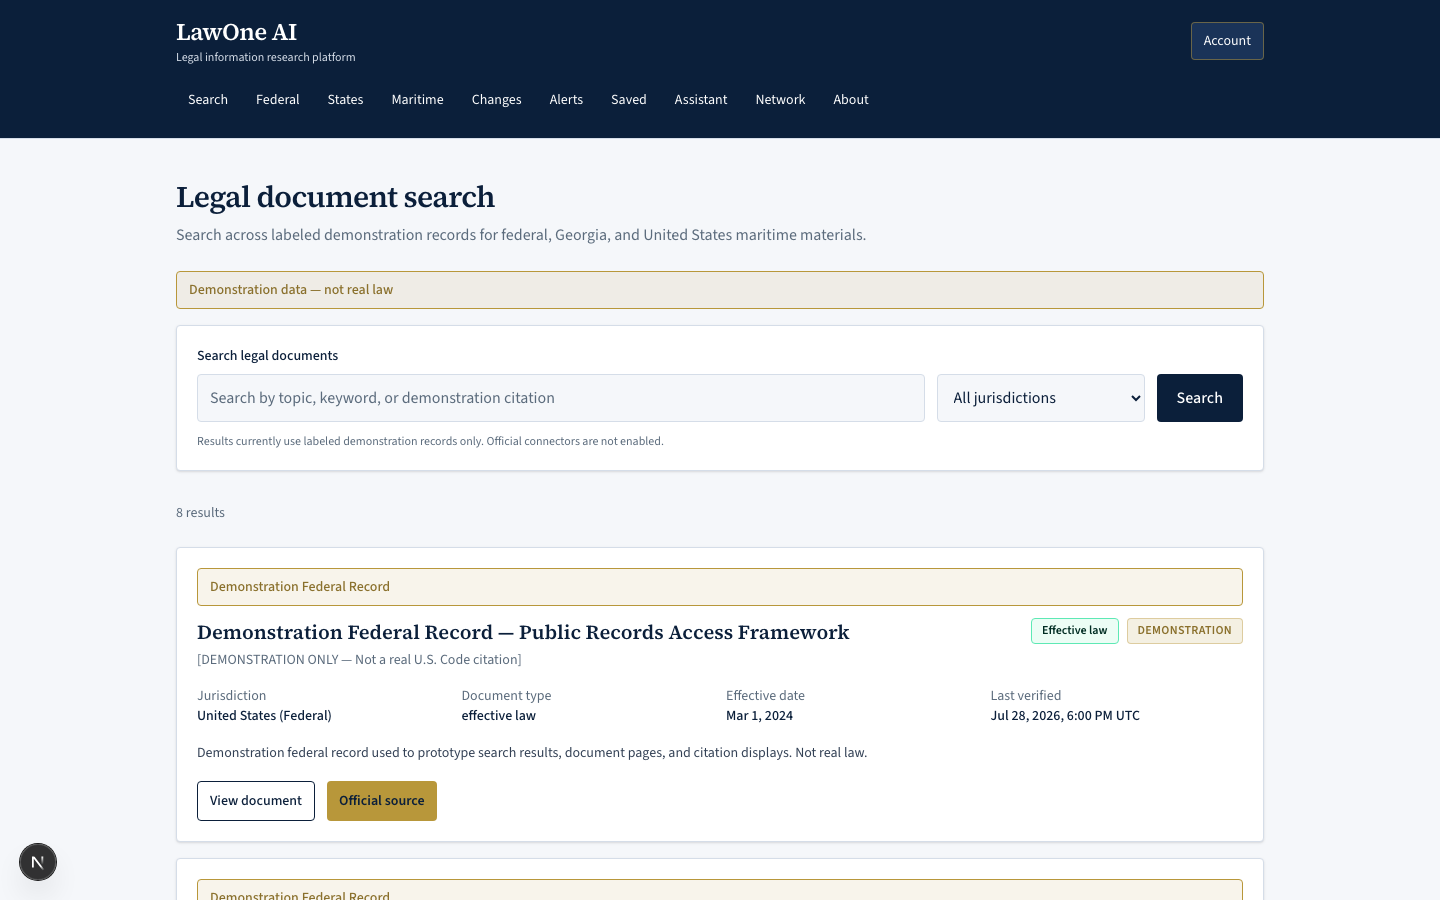
Task: Open the Assistant nav item
Action: [701, 100]
